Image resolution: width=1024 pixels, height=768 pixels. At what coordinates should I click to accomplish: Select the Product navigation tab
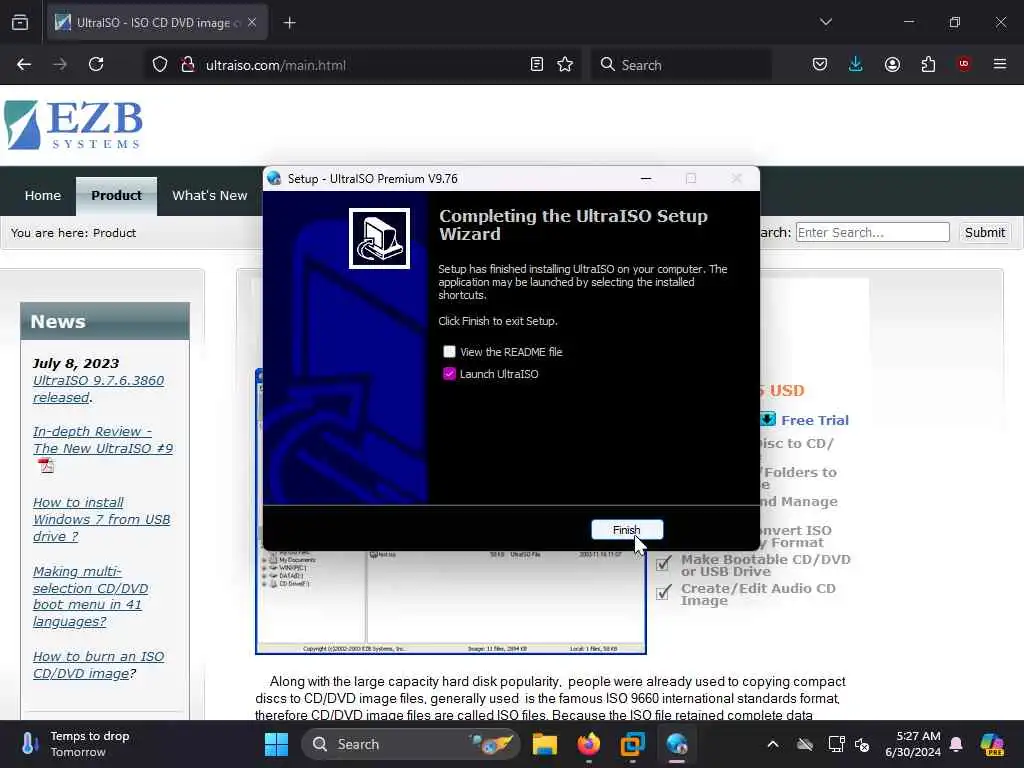pos(116,195)
